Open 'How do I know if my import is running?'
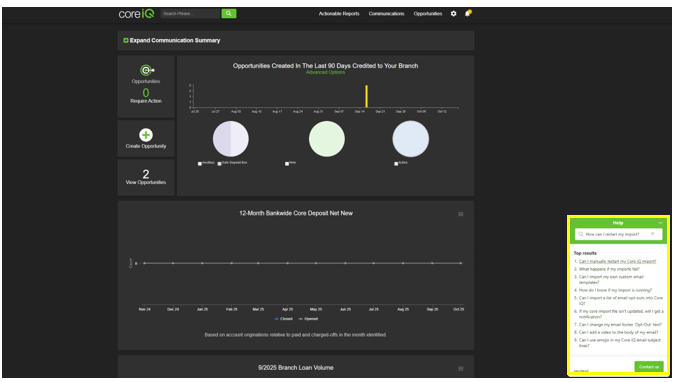 pyautogui.click(x=615, y=290)
